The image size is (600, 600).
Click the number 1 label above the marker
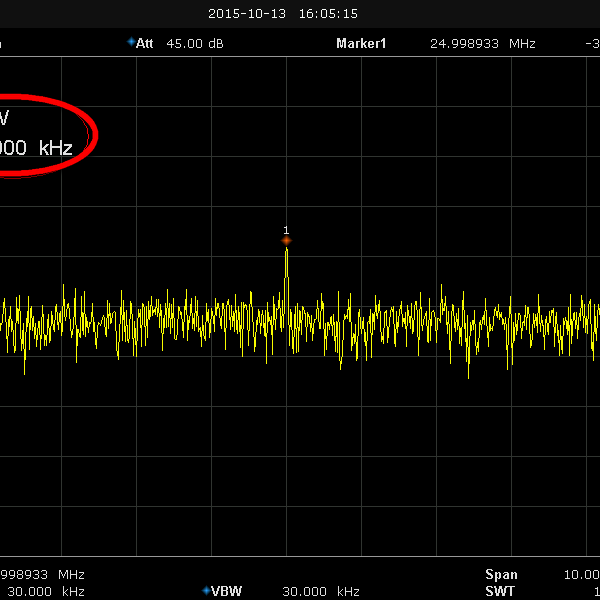[286, 230]
